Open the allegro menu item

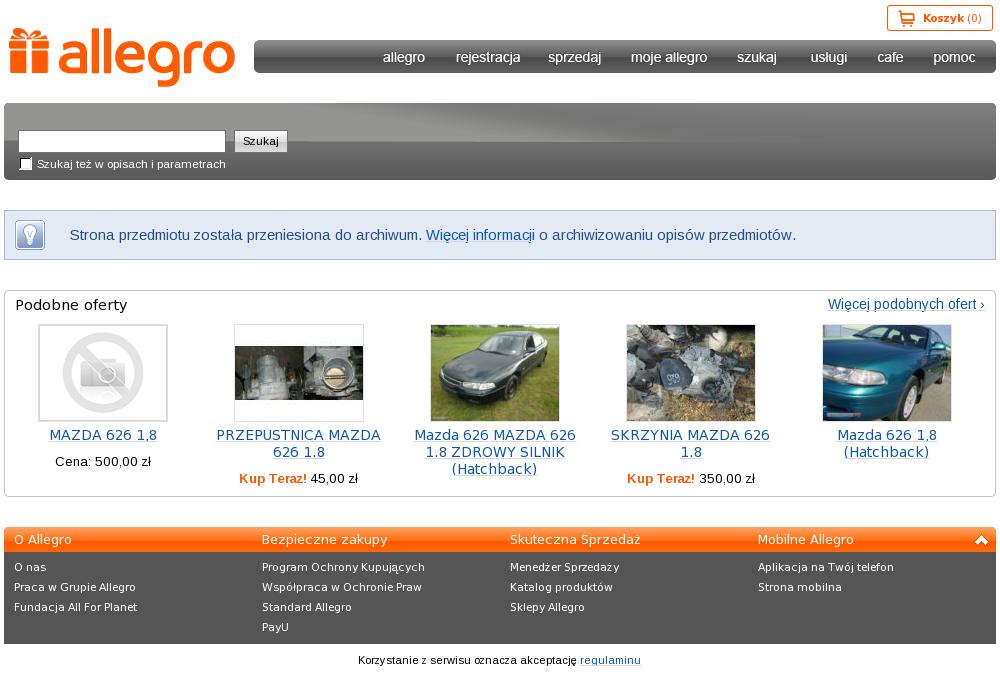click(x=404, y=57)
